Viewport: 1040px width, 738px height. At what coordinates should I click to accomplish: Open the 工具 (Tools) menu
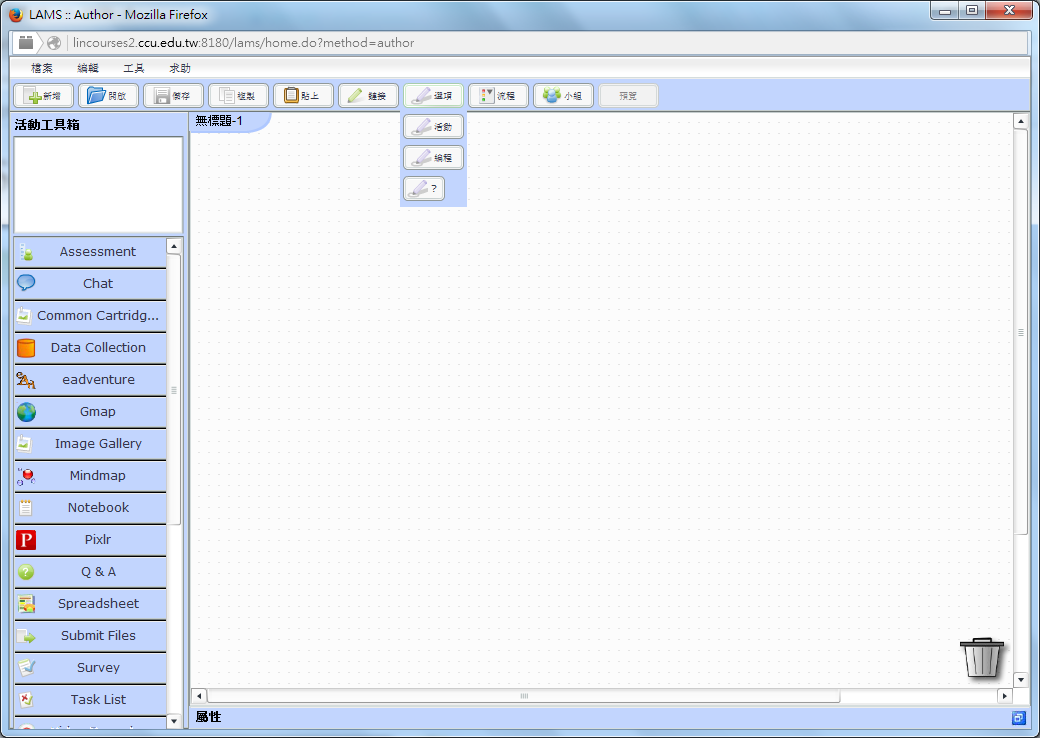click(134, 68)
